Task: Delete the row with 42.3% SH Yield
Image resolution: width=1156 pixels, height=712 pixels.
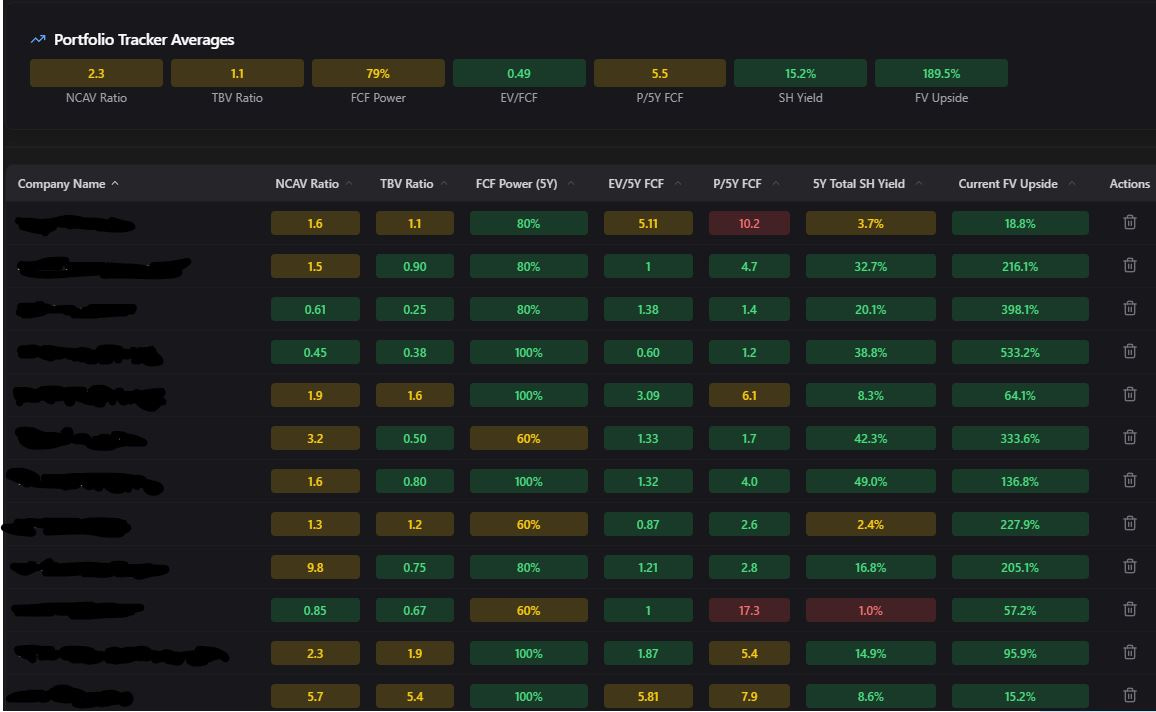Action: tap(1129, 437)
